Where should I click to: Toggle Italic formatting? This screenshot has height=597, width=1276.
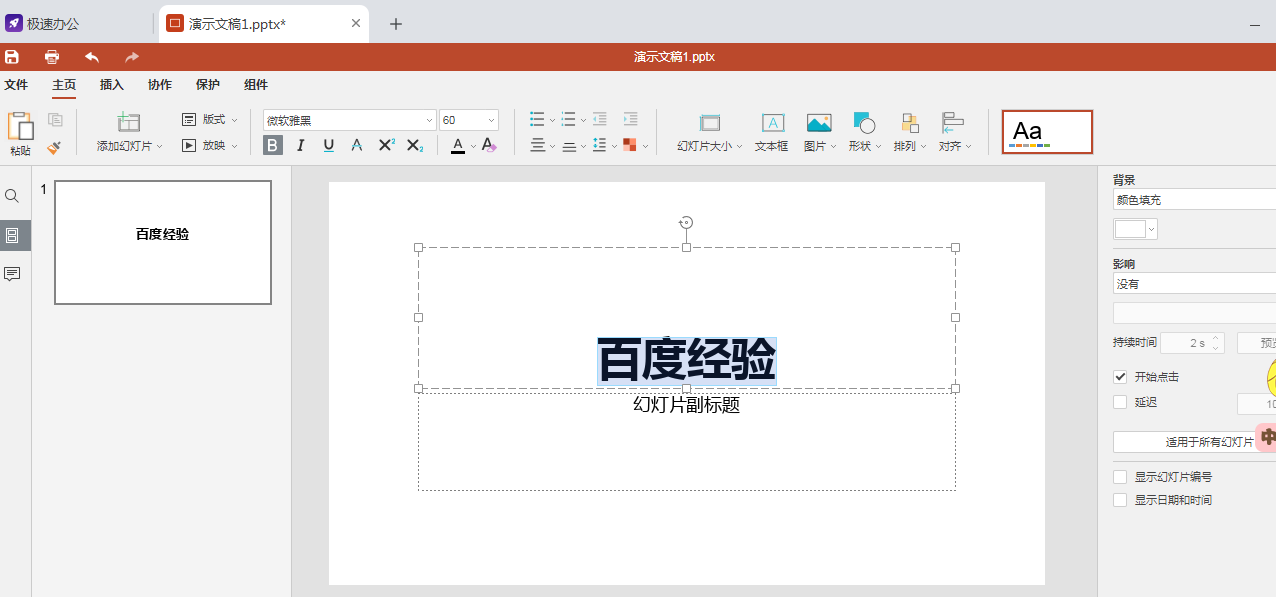(x=300, y=146)
